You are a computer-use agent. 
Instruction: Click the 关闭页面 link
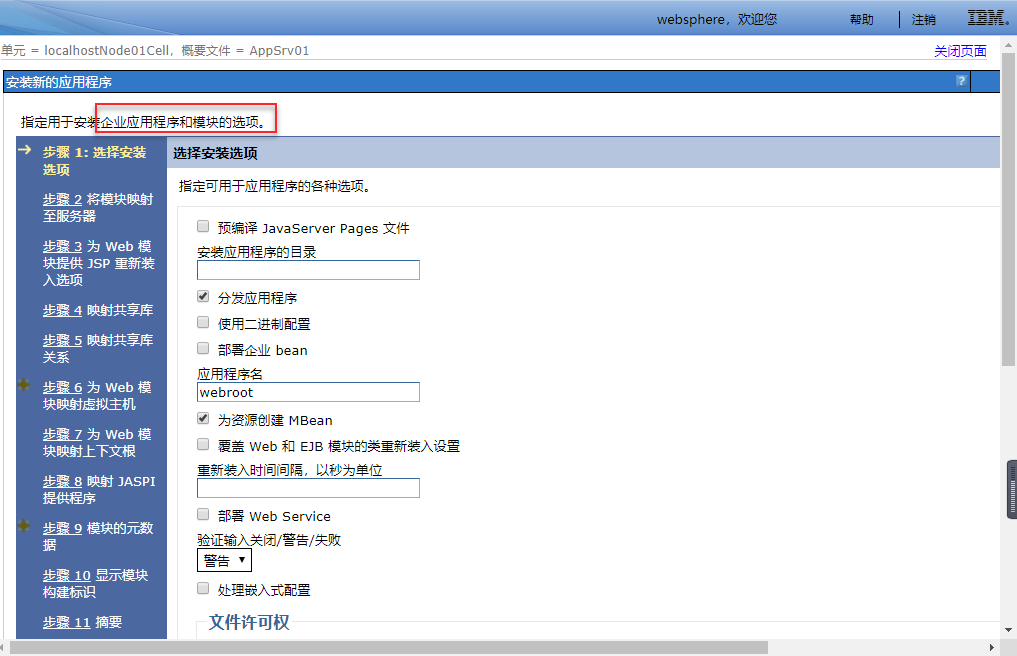point(960,51)
